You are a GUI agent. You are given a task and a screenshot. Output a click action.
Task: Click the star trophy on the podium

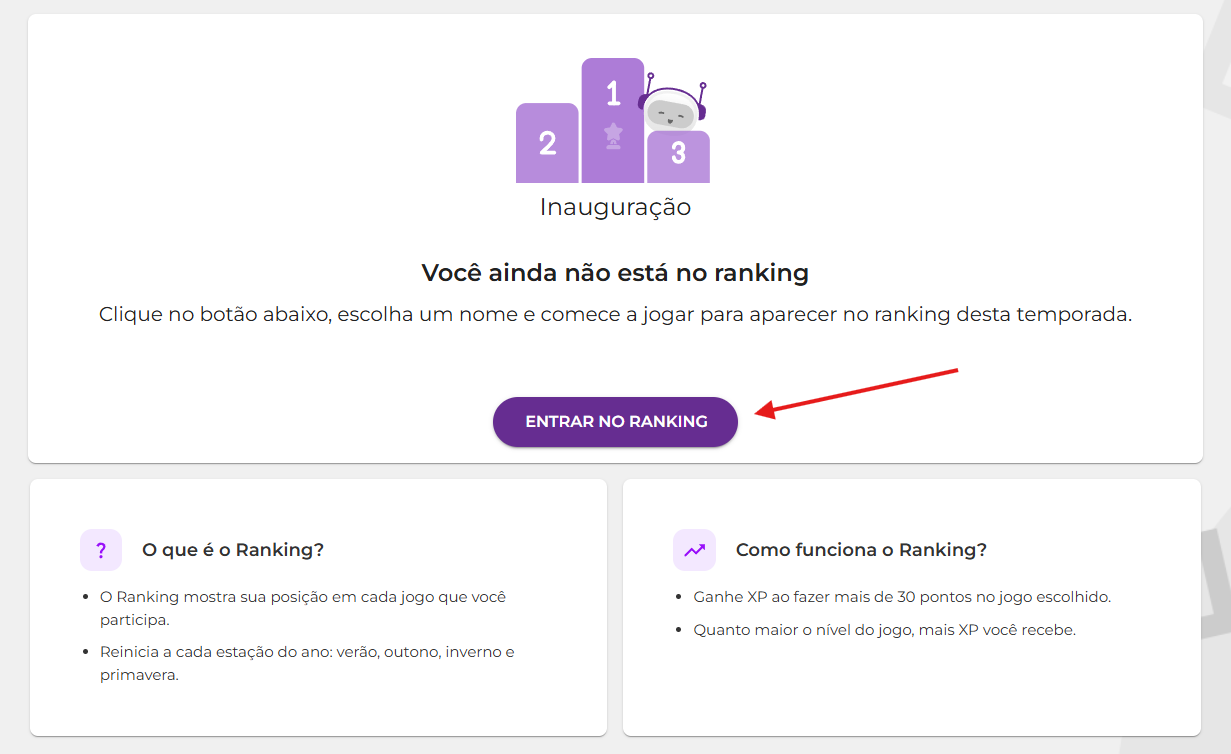[x=613, y=135]
